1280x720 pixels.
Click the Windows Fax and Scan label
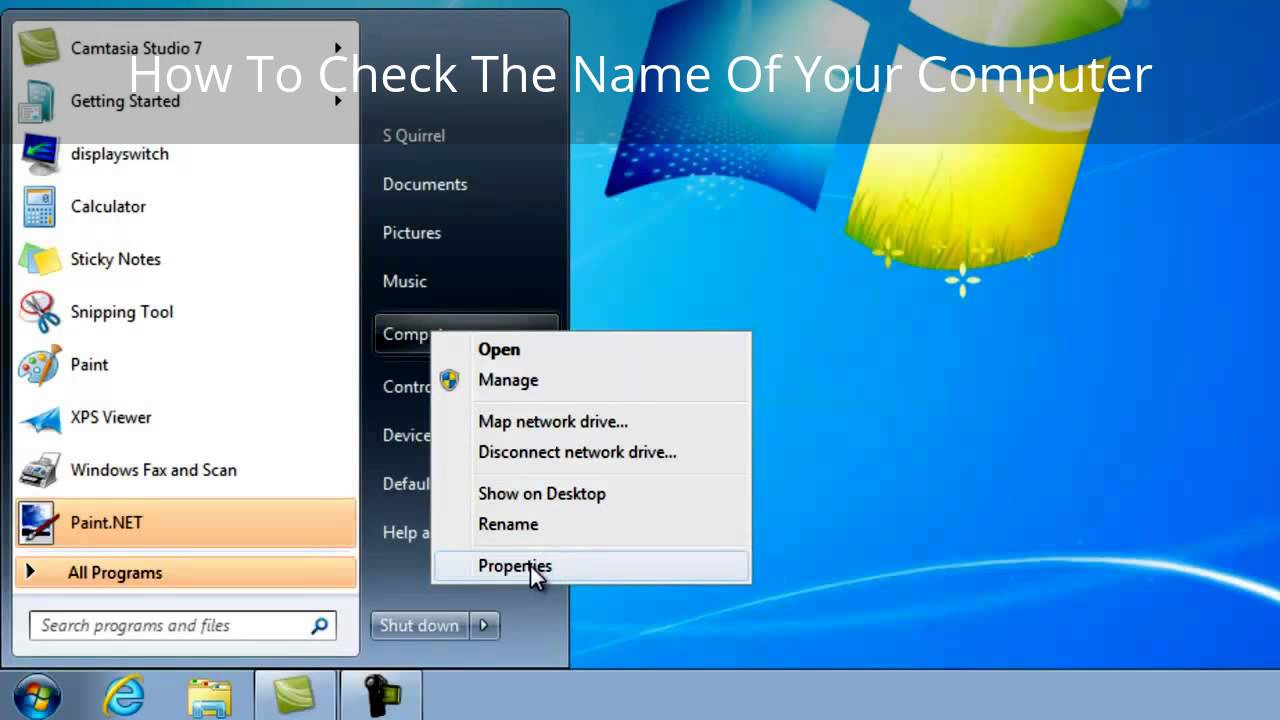click(x=154, y=470)
